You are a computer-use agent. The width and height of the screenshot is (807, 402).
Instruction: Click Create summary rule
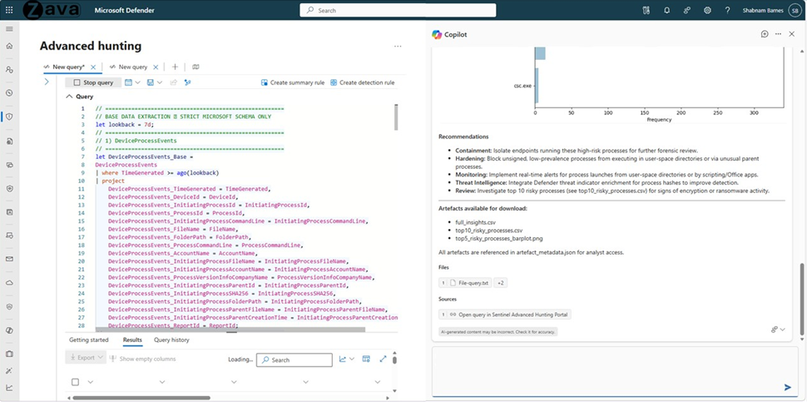292,82
